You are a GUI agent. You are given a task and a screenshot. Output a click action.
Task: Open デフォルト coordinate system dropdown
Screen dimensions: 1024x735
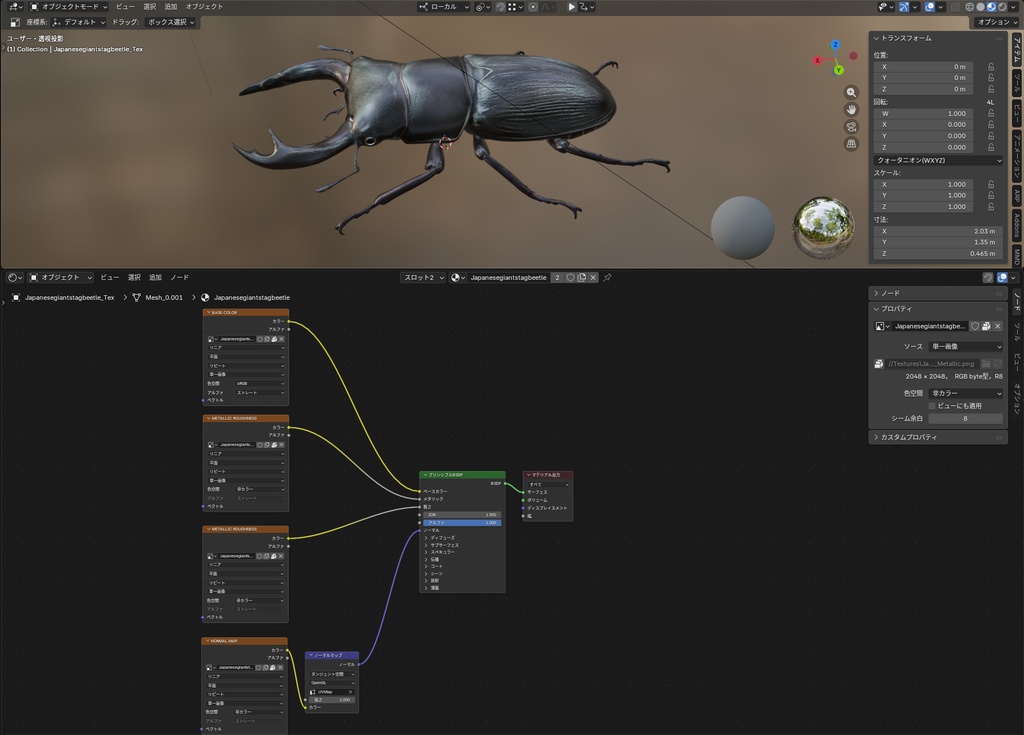click(x=79, y=22)
